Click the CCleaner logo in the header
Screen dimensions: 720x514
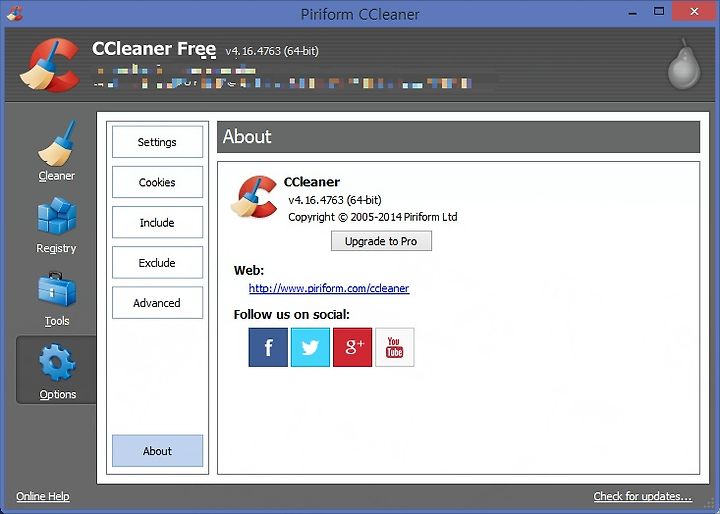coord(50,65)
